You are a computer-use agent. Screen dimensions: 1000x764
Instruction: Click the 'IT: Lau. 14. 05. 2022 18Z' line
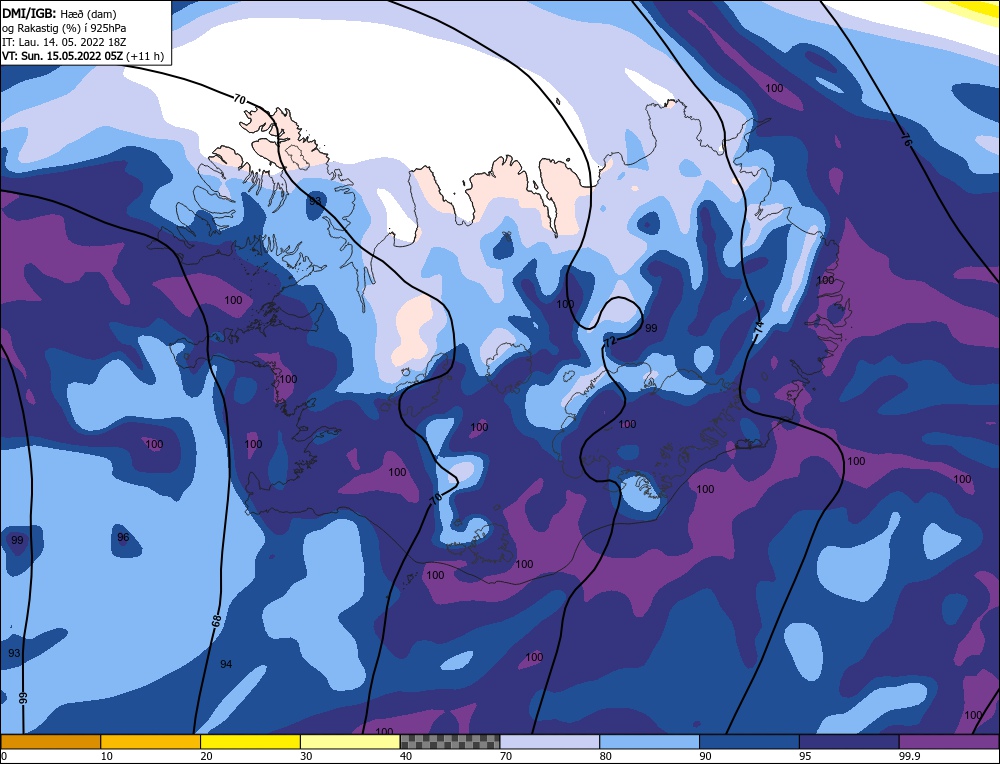coord(64,42)
